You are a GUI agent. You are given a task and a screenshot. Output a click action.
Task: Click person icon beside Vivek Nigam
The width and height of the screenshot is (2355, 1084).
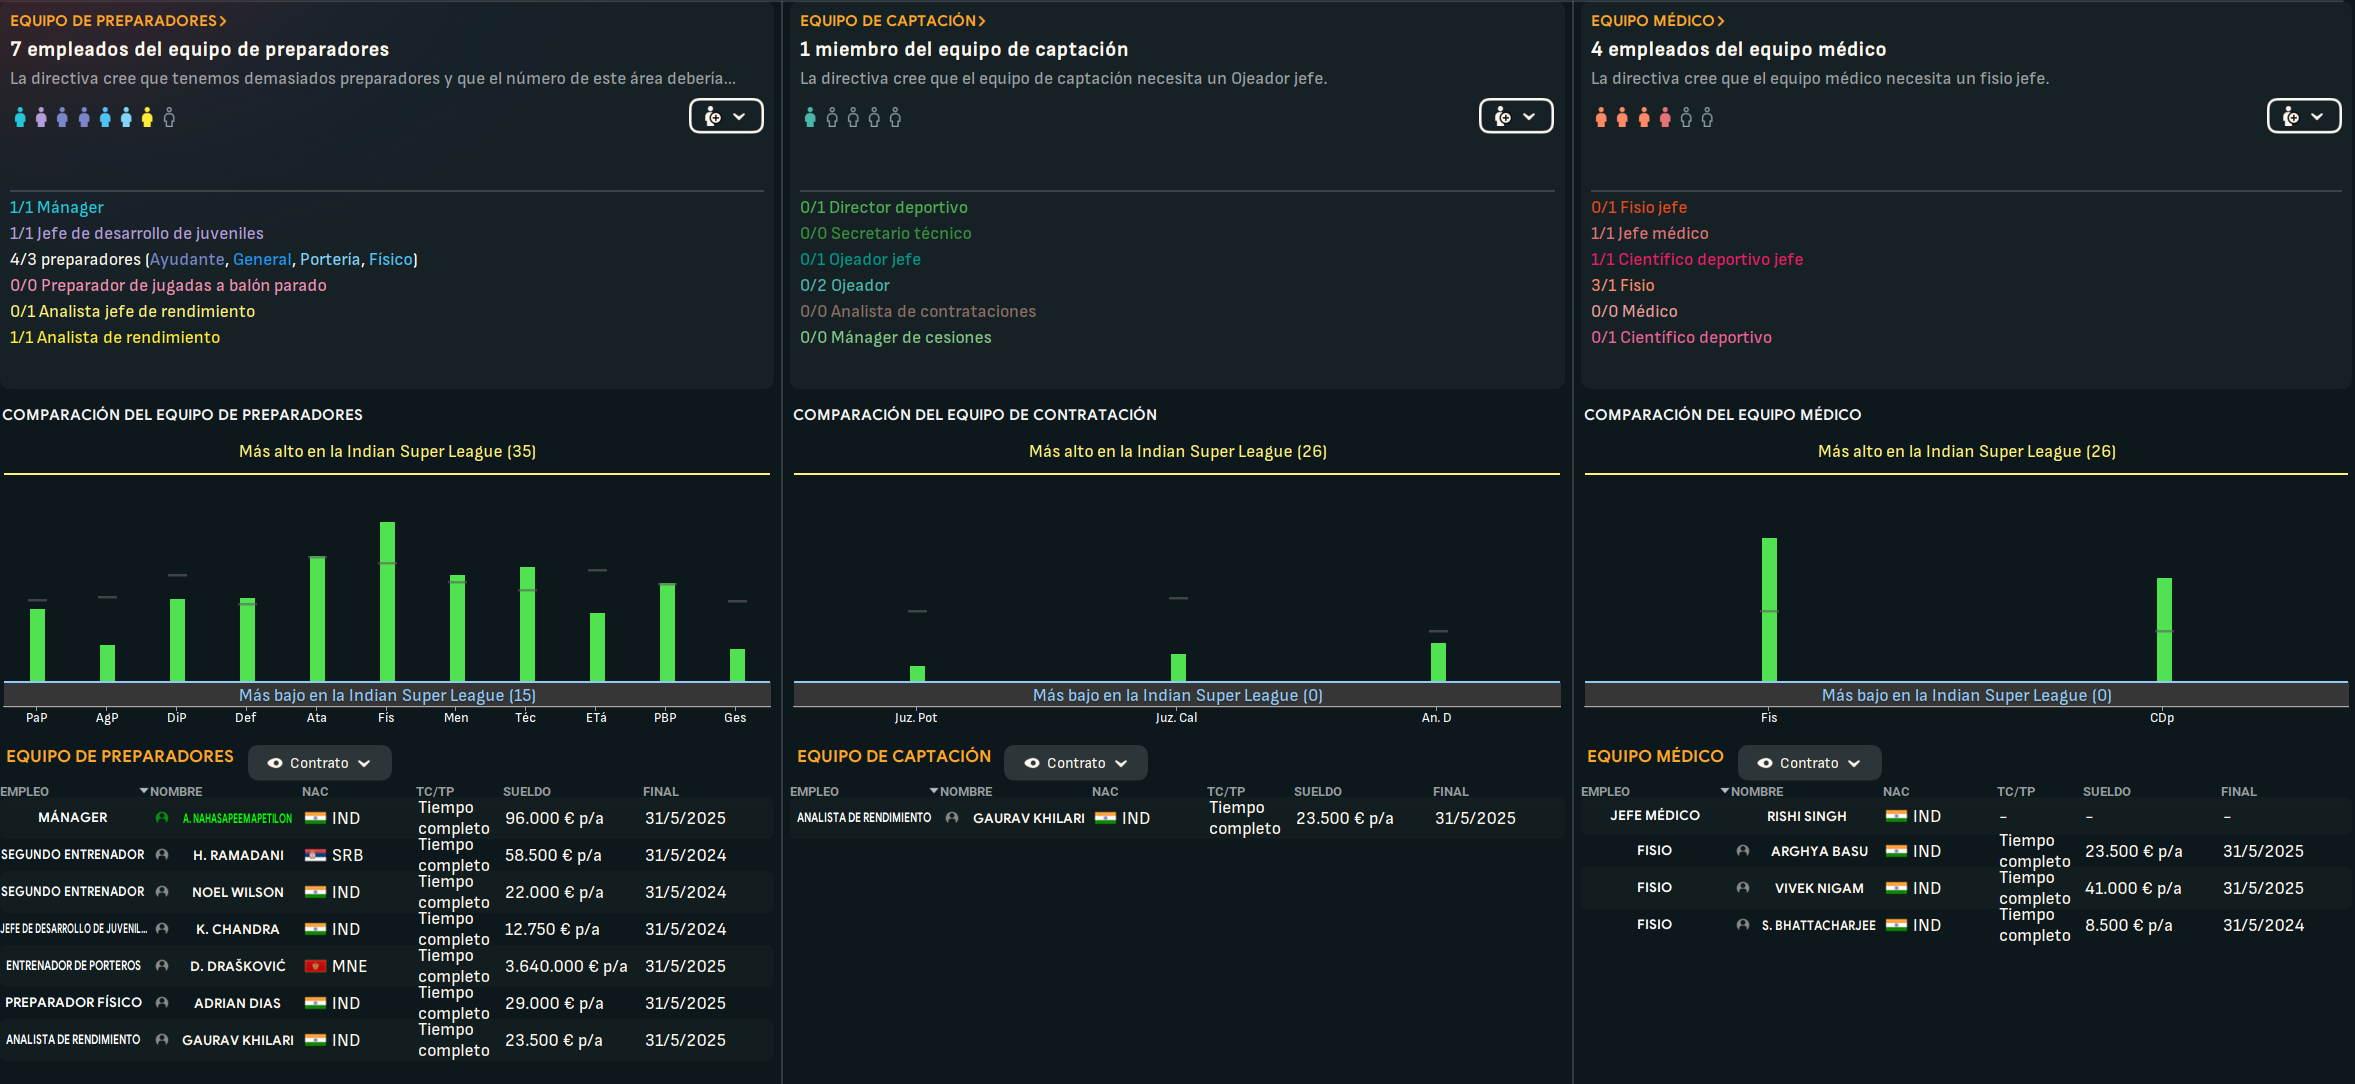(x=1743, y=888)
